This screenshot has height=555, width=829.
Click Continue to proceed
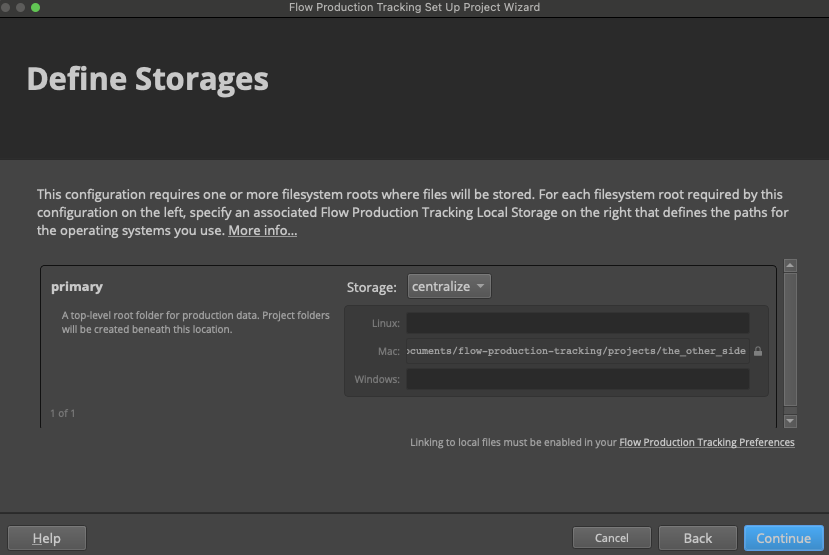point(783,538)
